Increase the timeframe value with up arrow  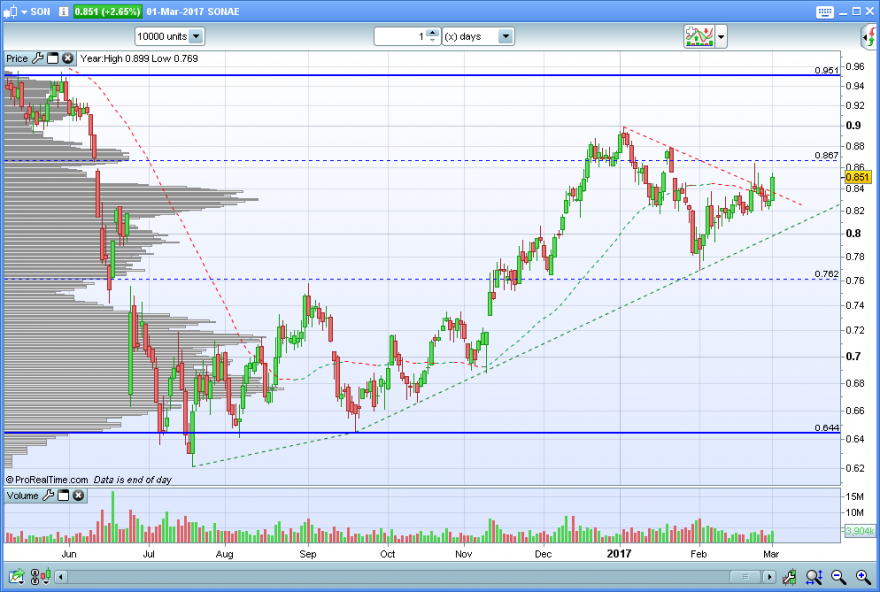[x=432, y=33]
